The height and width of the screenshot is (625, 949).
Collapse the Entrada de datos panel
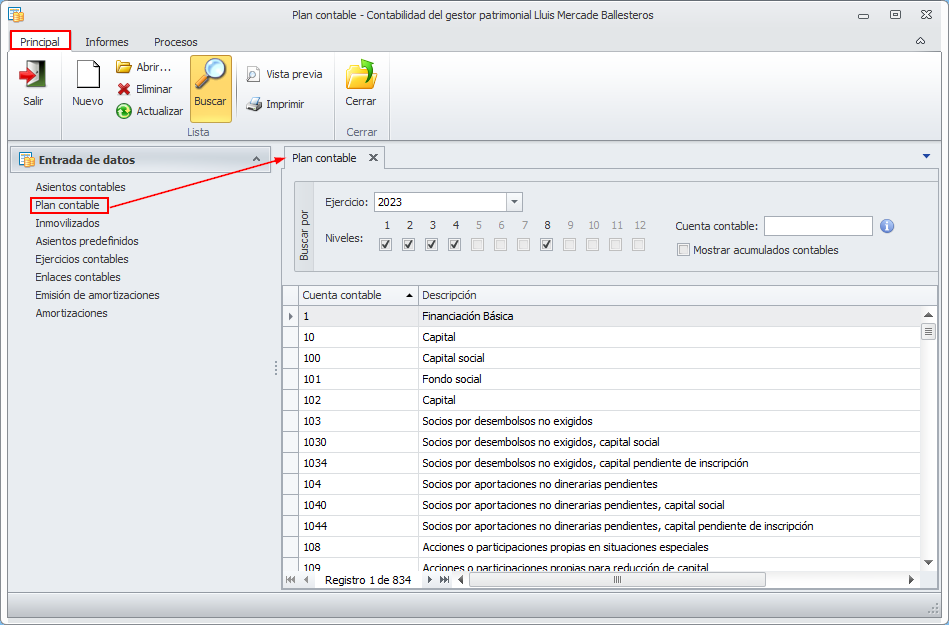(x=256, y=159)
